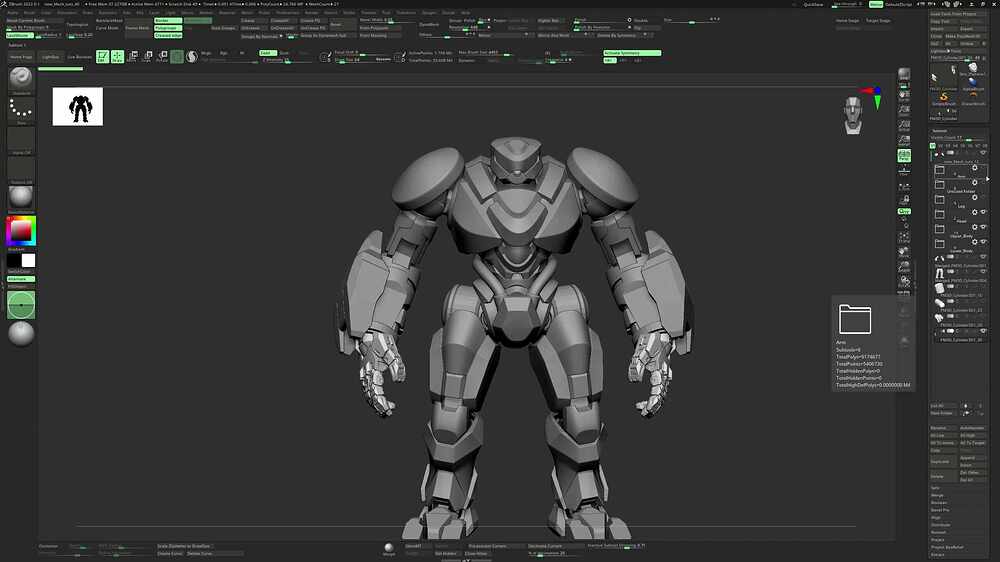Open the current brush thumbnail
The height and width of the screenshot is (562, 1000).
click(21, 78)
